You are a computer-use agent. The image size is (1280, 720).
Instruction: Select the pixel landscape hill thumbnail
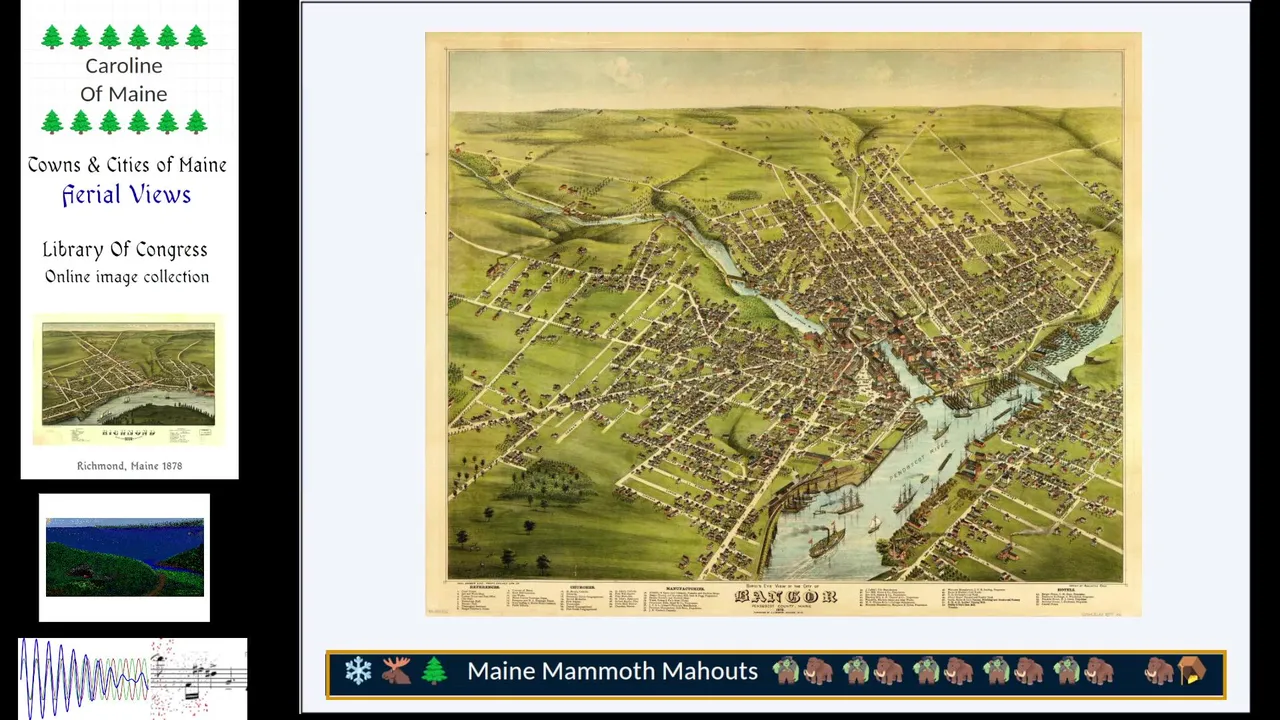[x=125, y=557]
